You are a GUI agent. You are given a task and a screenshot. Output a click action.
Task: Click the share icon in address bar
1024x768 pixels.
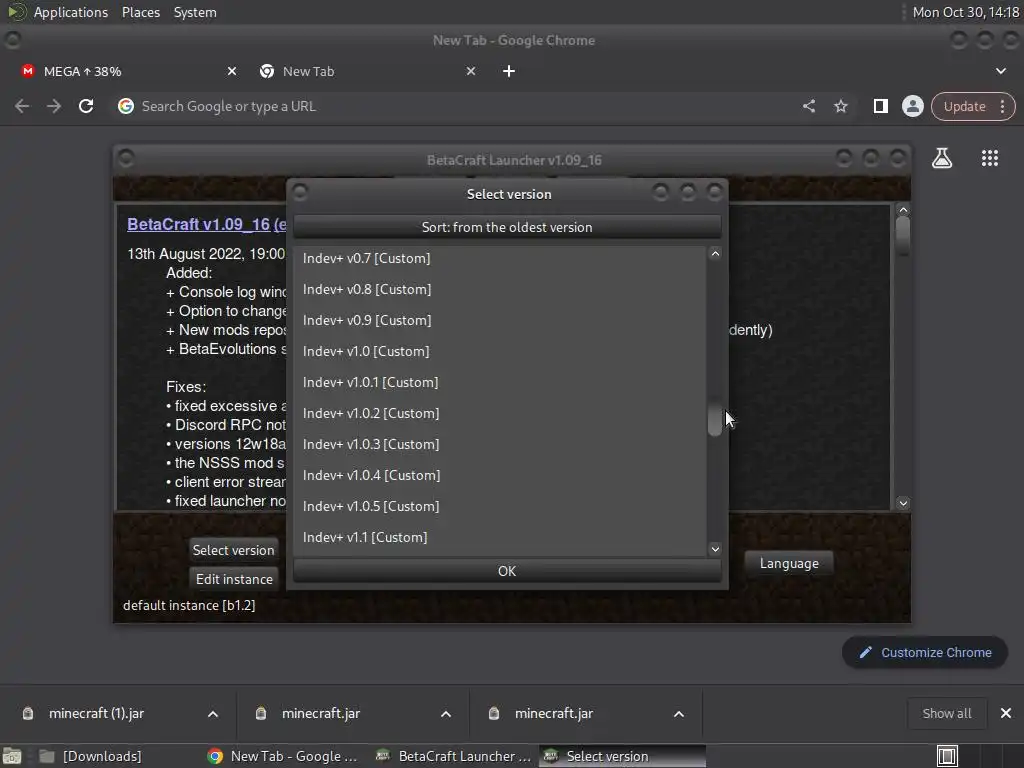[x=808, y=106]
